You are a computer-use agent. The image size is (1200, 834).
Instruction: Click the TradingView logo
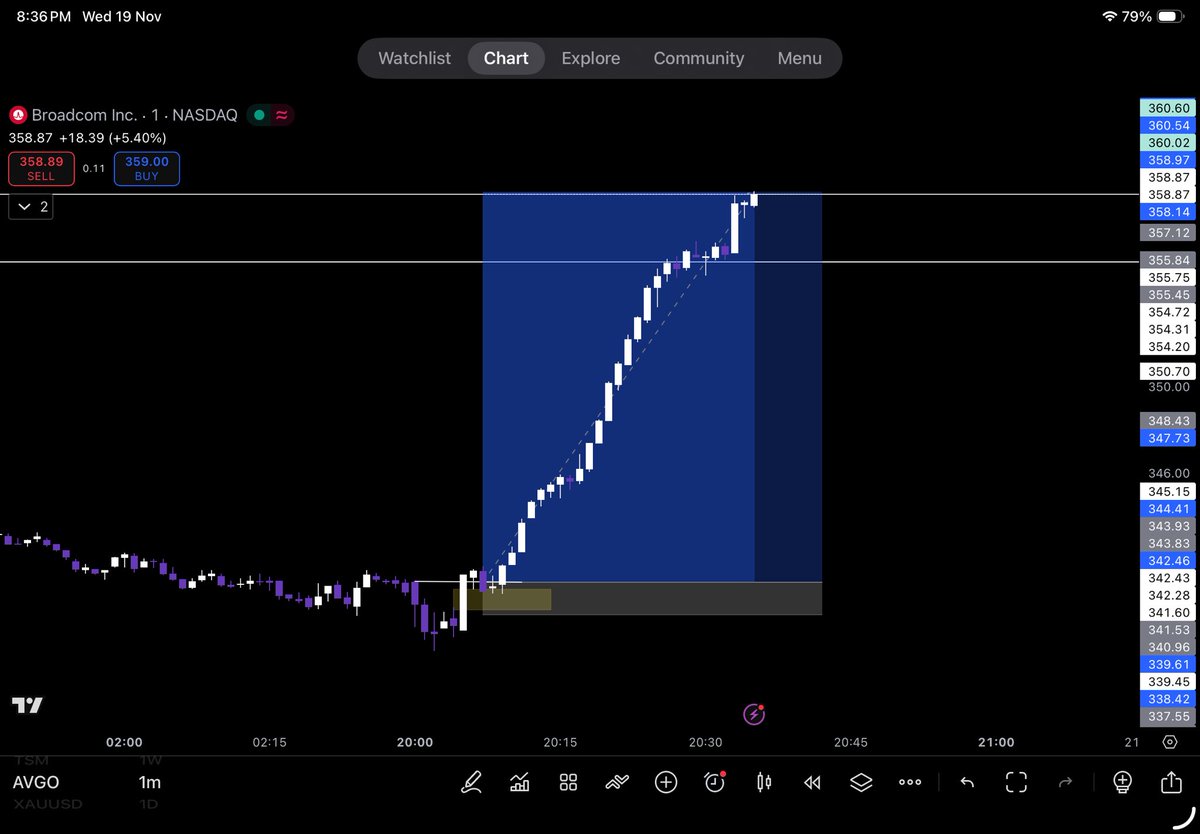tap(27, 705)
